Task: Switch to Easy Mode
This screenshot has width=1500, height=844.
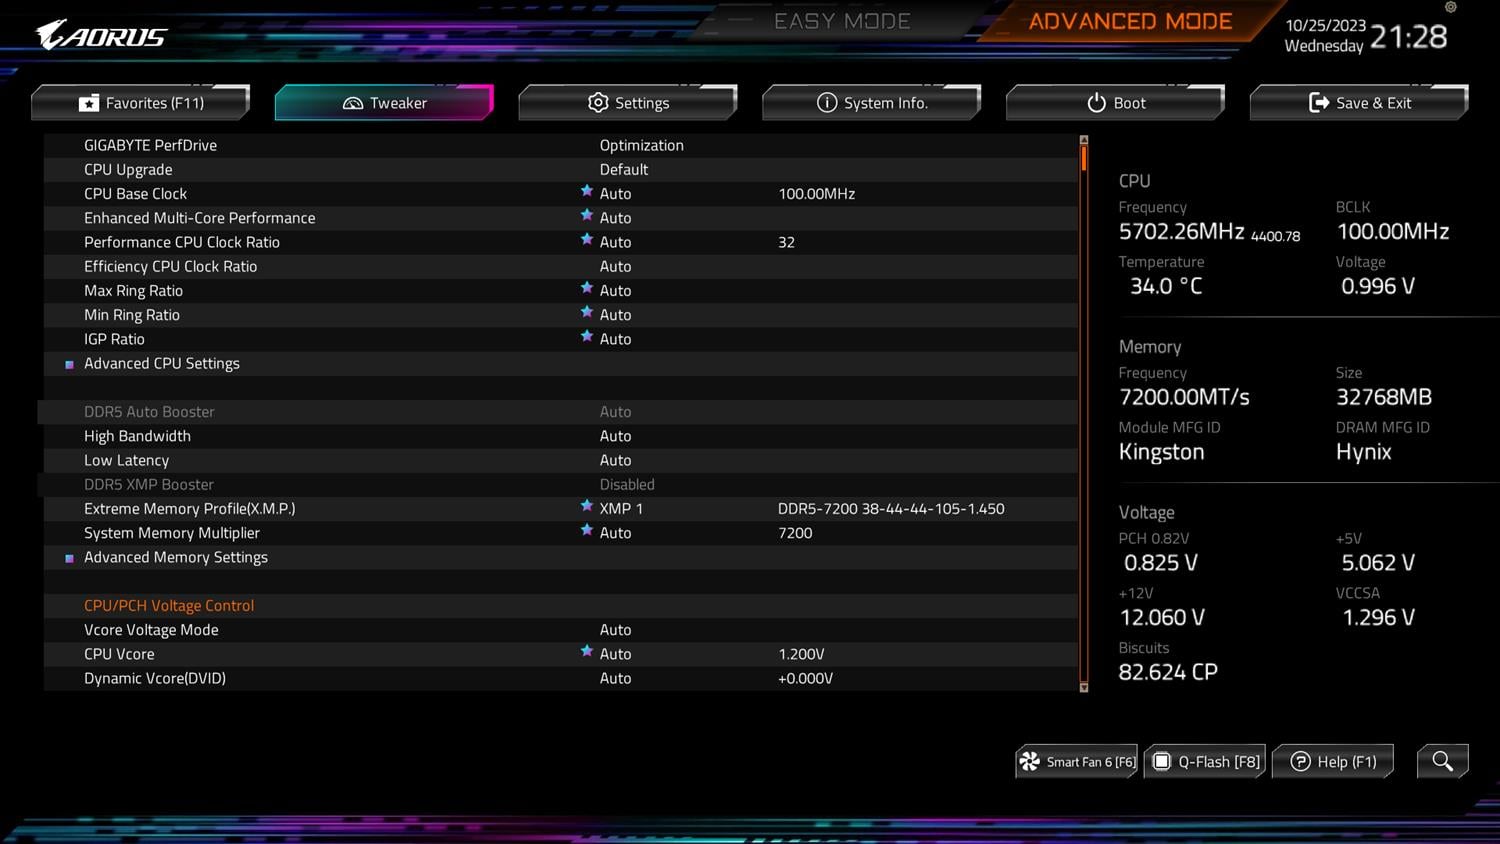Action: pos(842,22)
